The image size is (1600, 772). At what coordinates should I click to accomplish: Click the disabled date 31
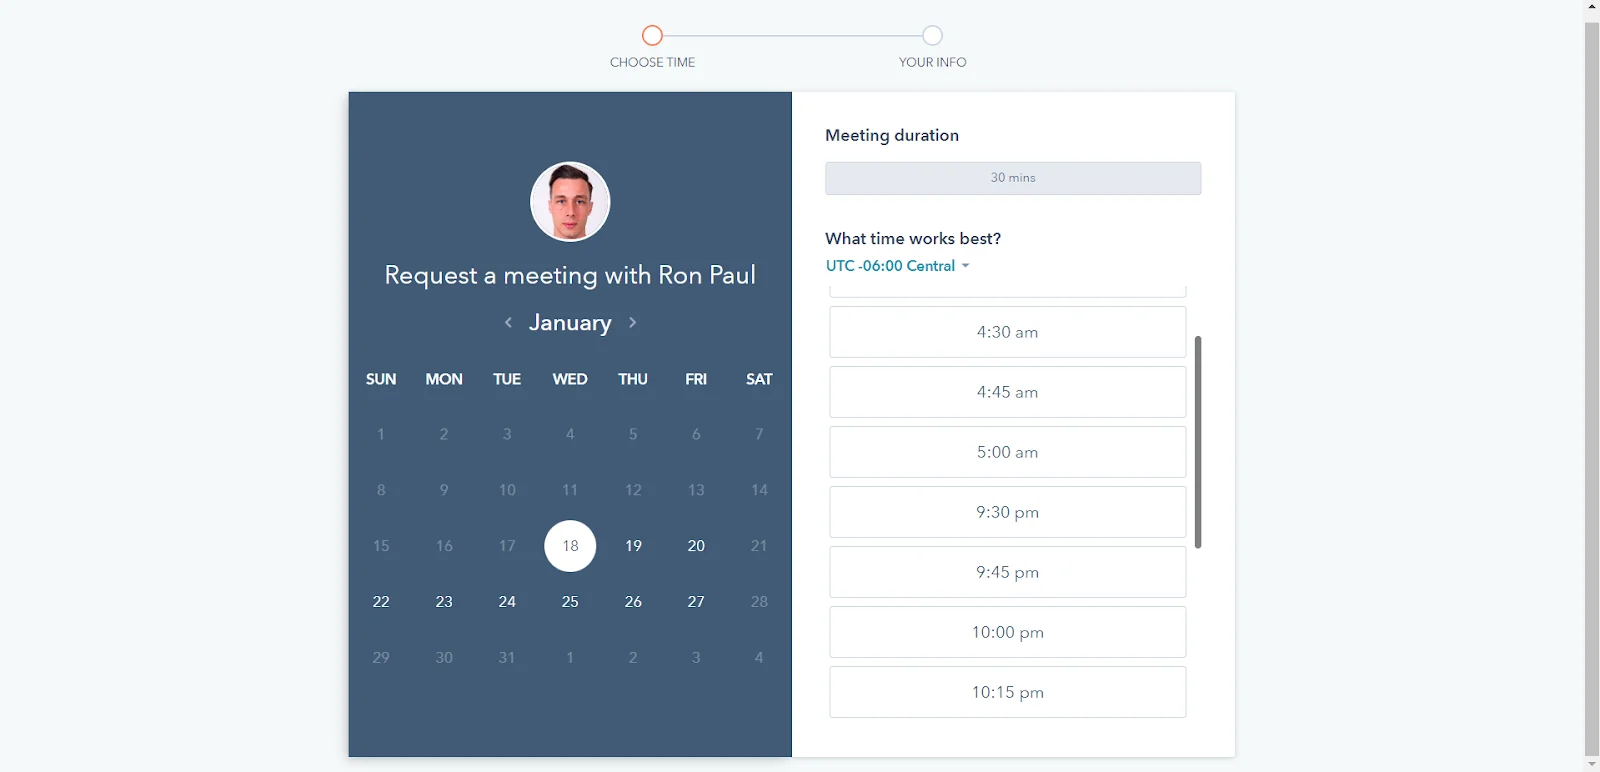(x=507, y=658)
